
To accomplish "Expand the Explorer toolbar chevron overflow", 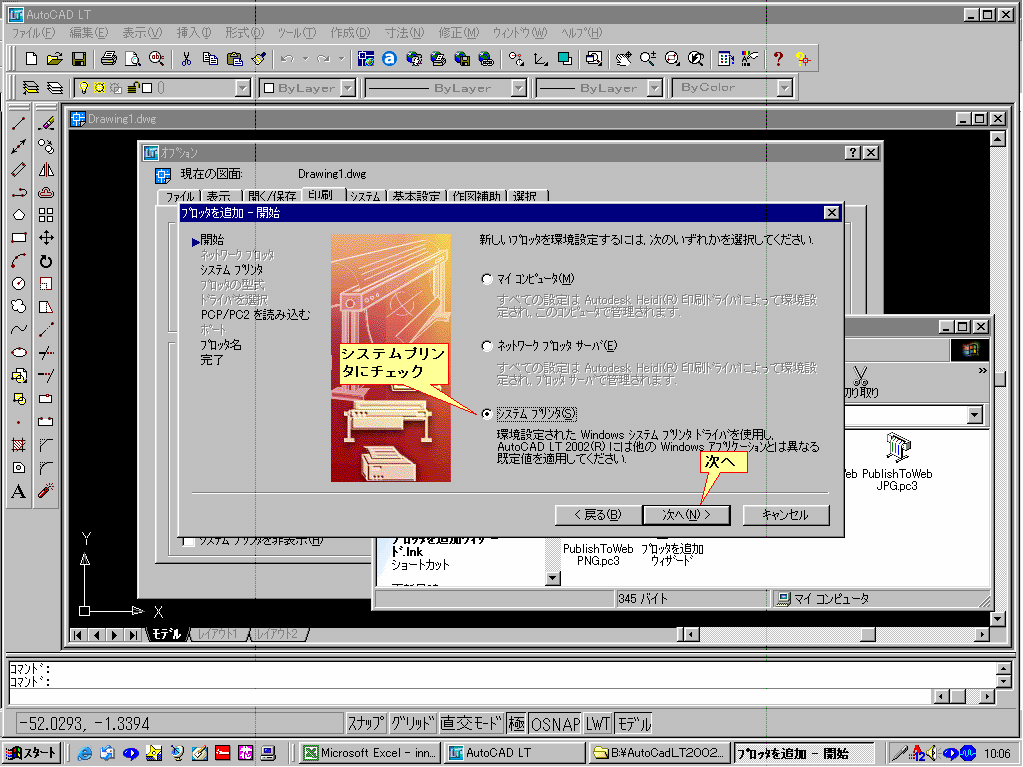I will (983, 370).
